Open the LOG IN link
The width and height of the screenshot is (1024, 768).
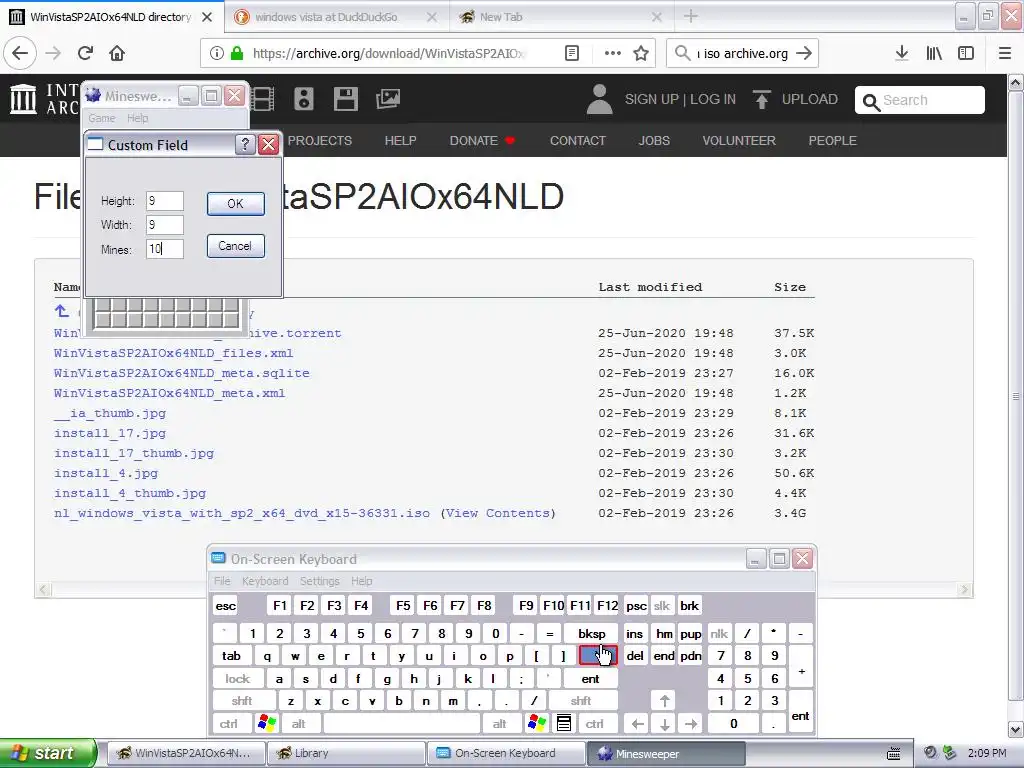pyautogui.click(x=712, y=99)
